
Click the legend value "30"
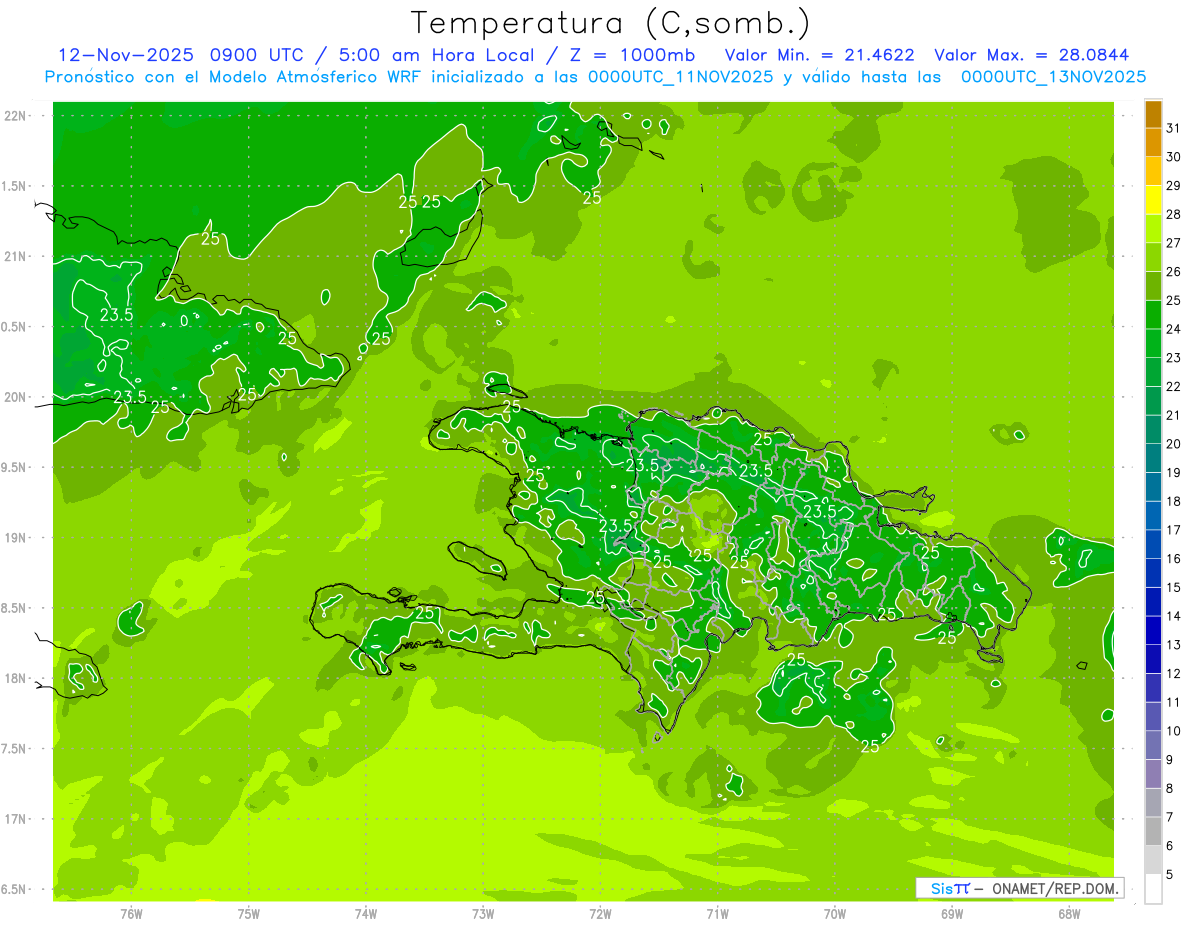1174,157
